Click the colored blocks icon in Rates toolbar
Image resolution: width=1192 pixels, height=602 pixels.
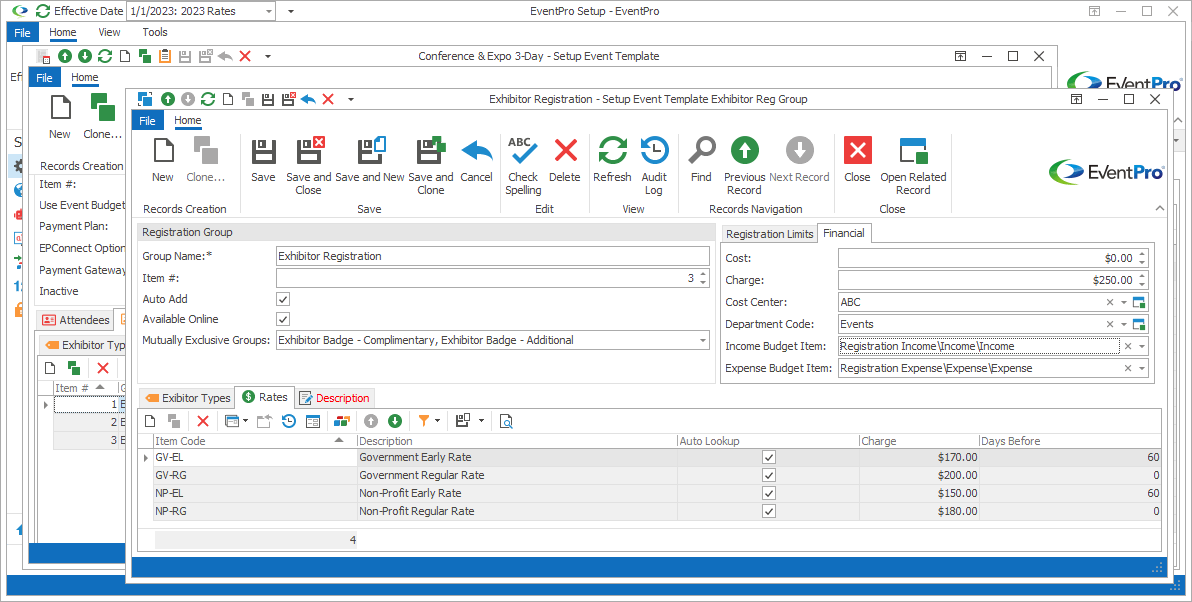coord(342,421)
